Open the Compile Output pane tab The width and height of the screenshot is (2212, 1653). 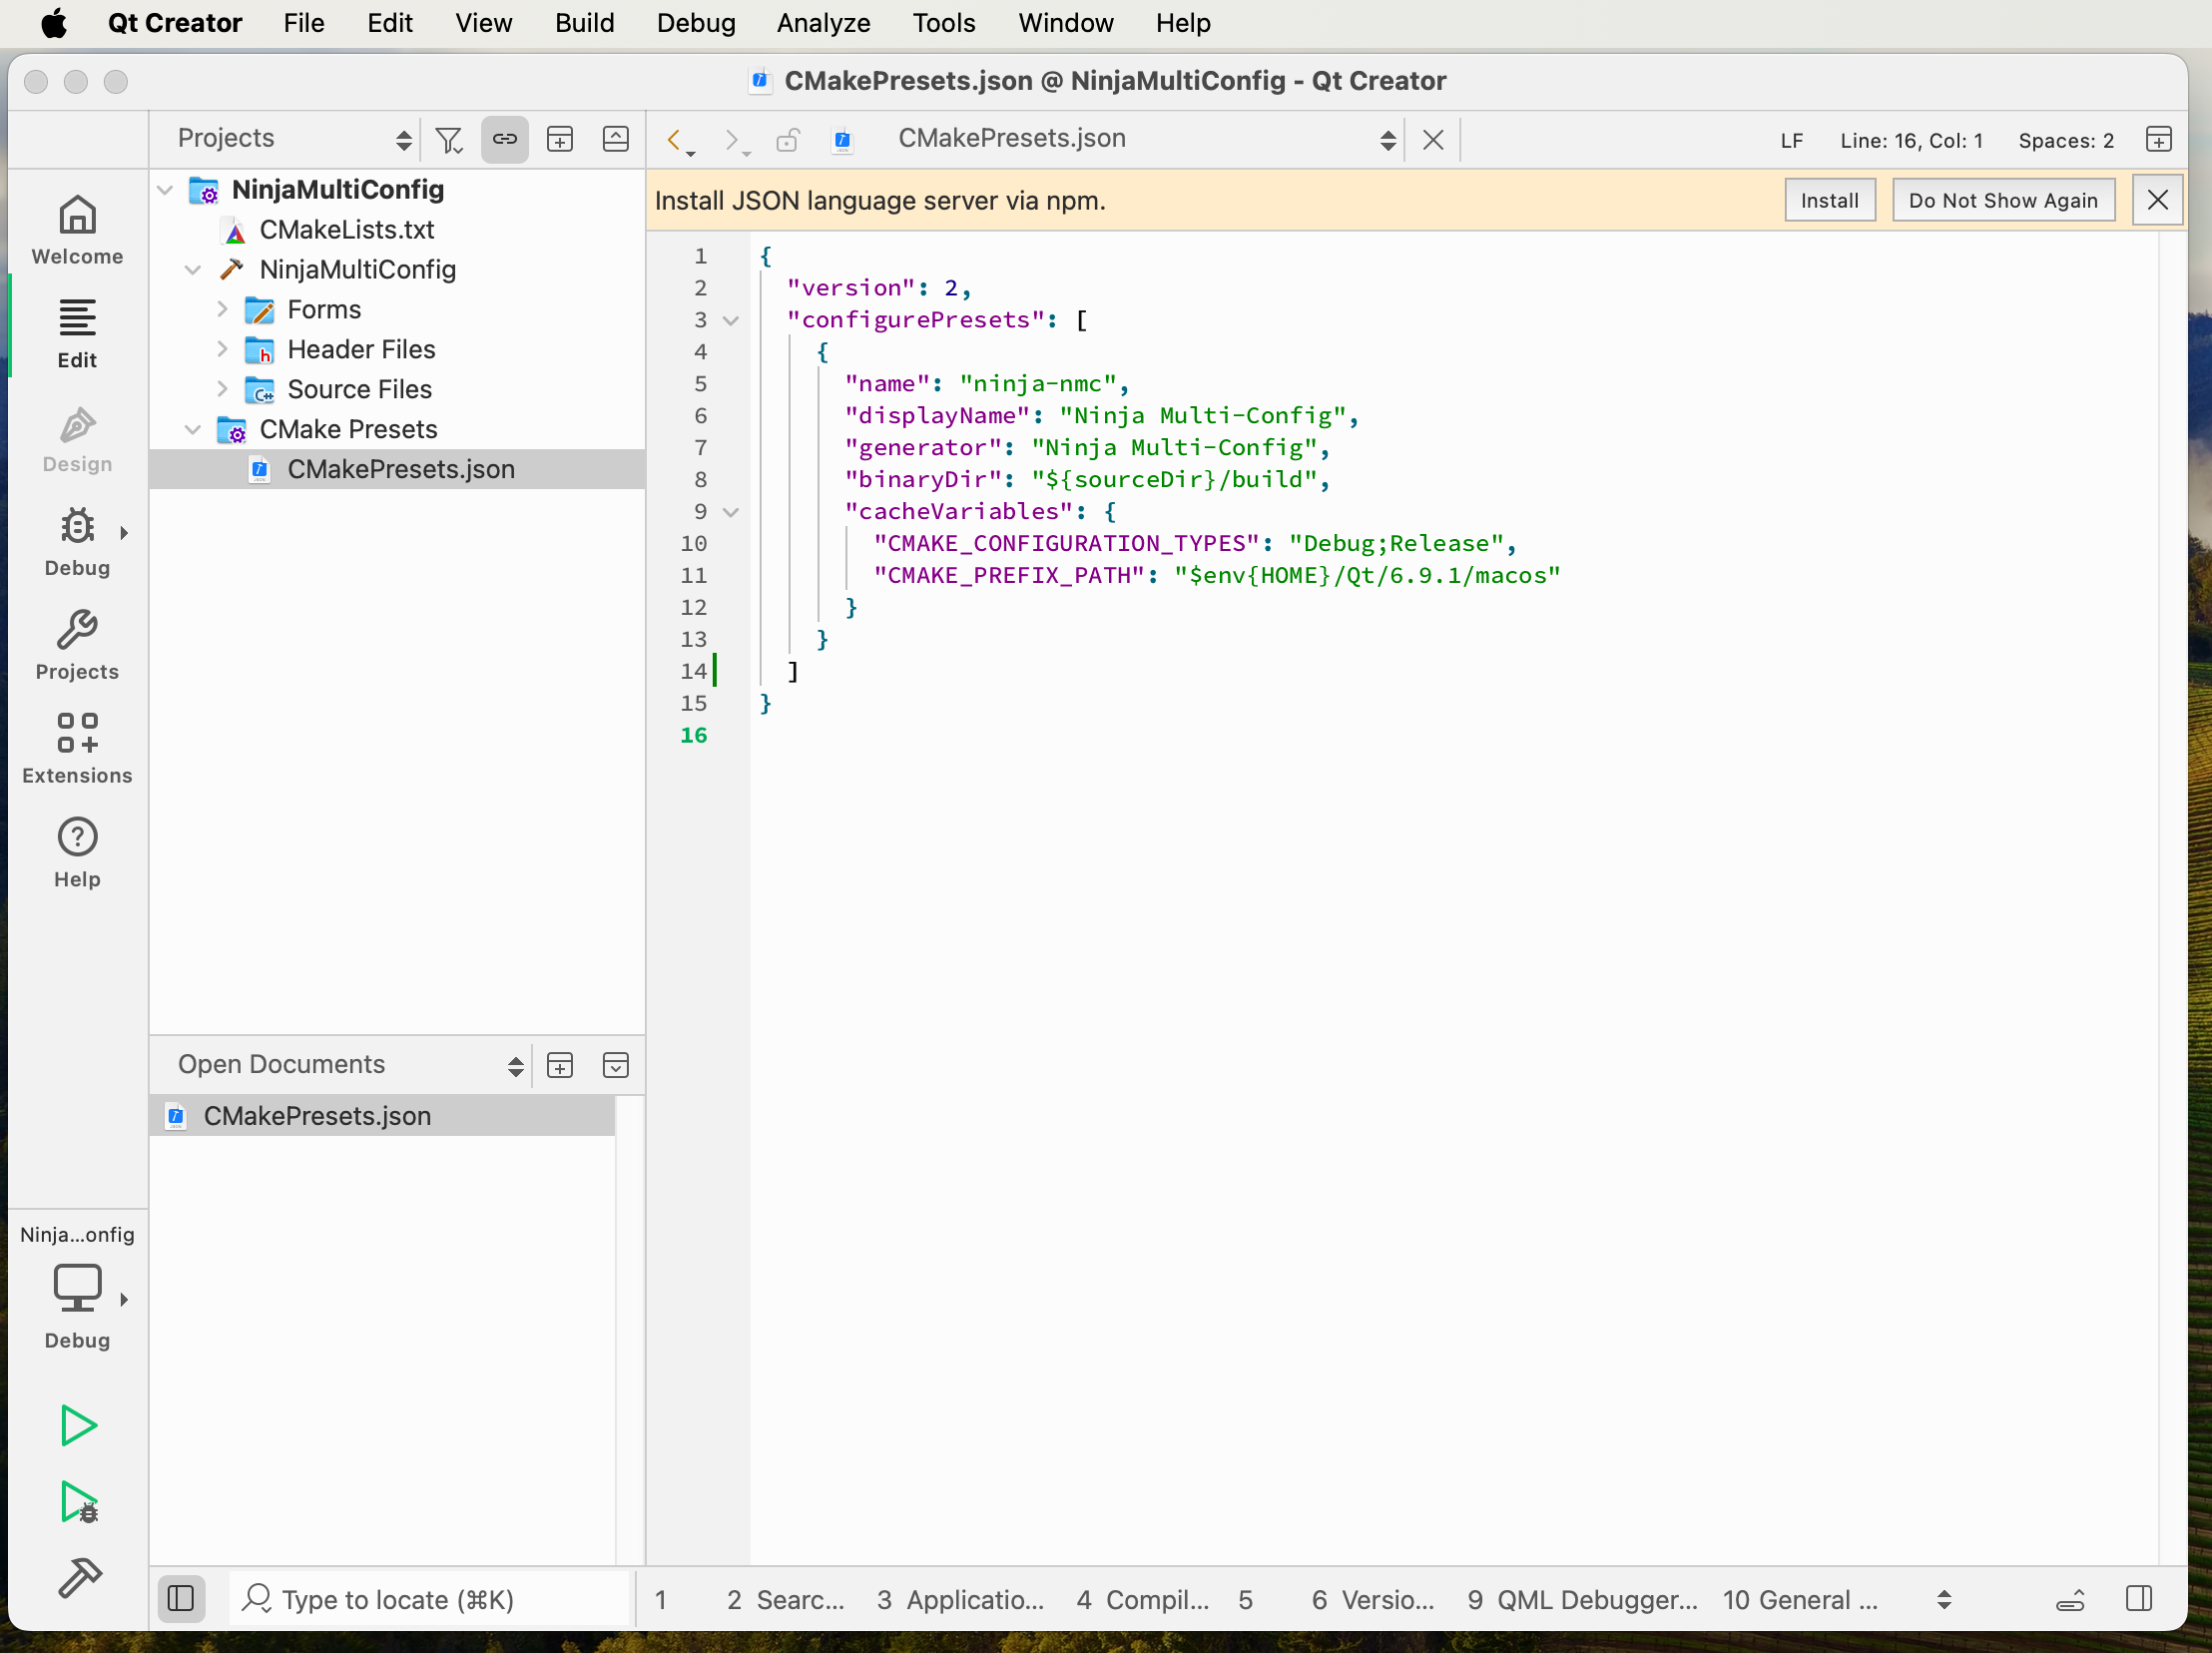(x=1142, y=1599)
